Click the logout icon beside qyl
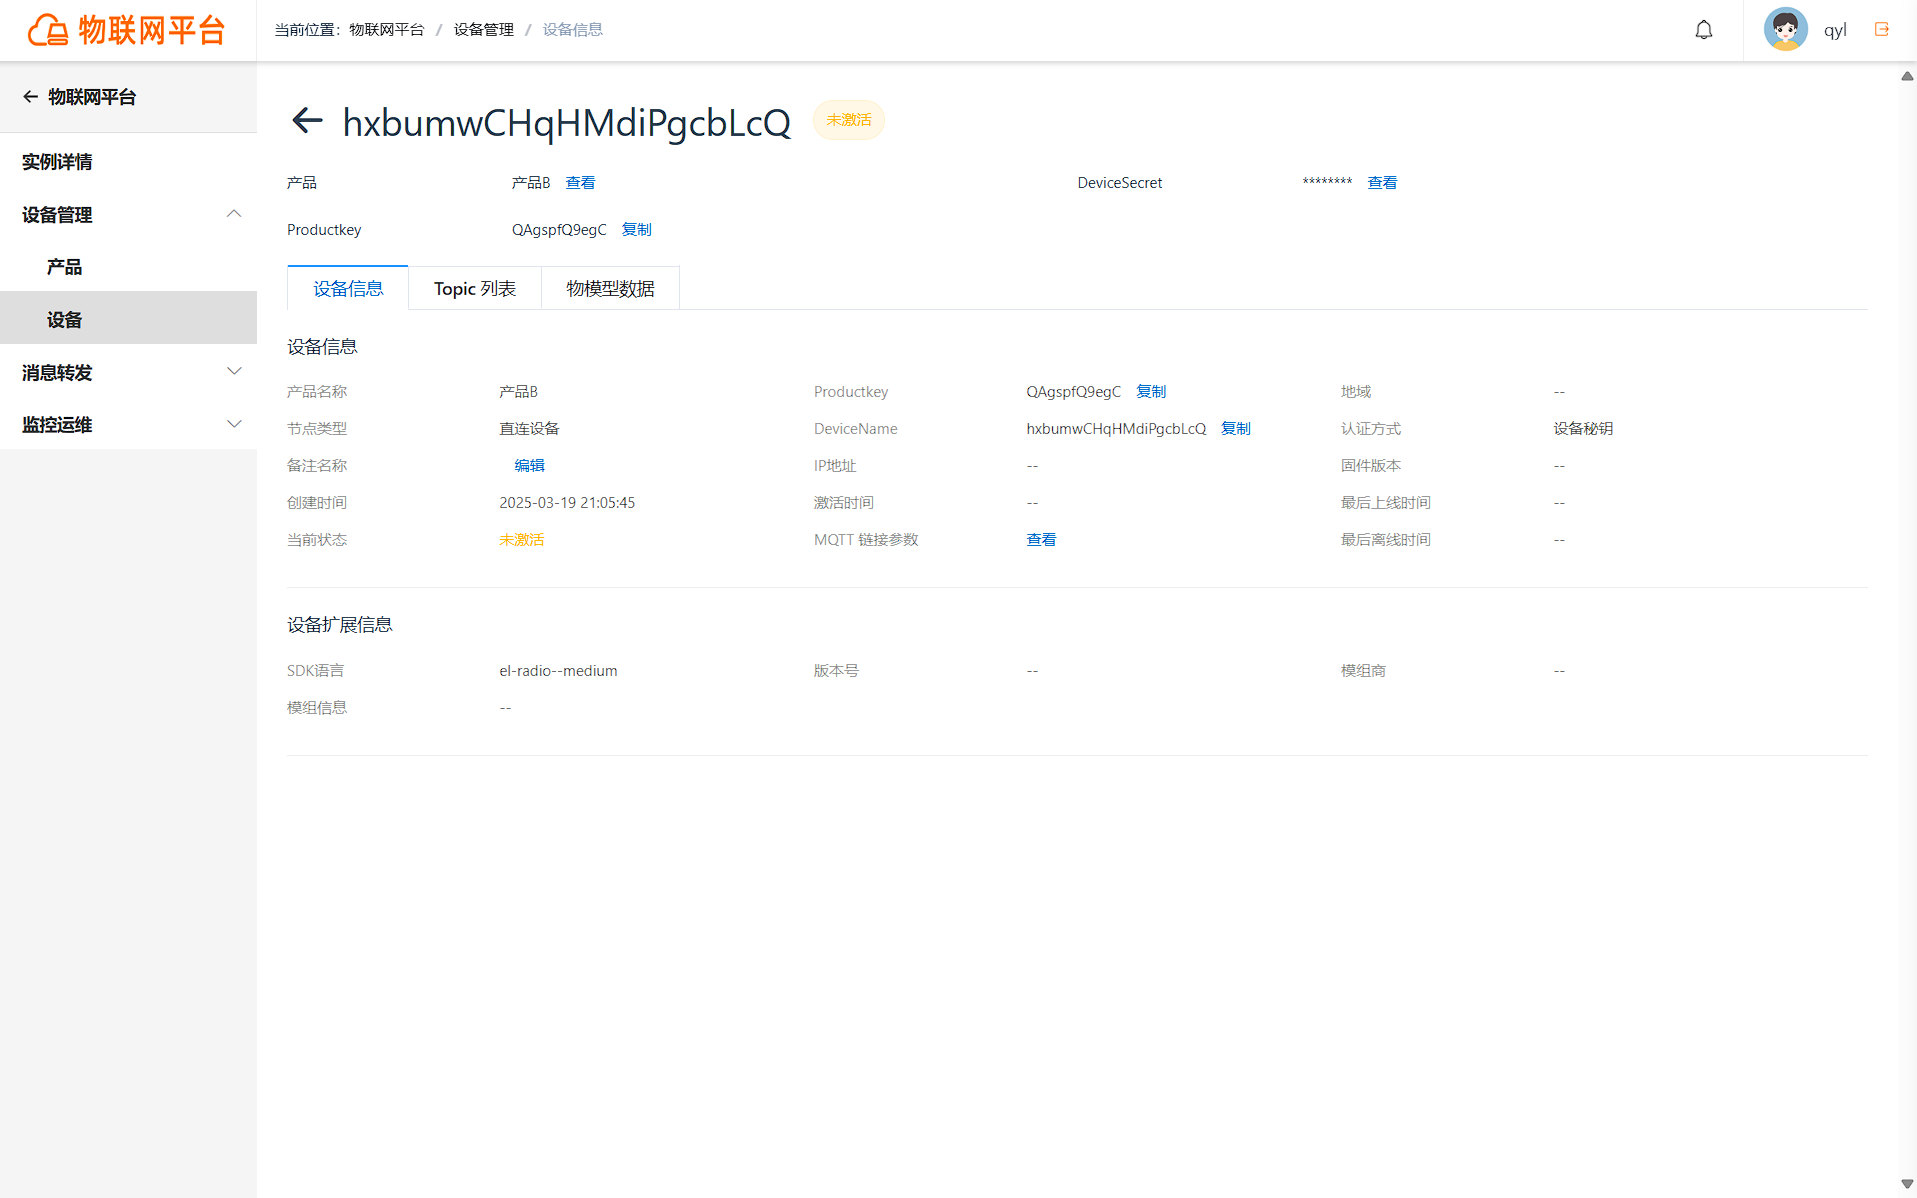 click(1882, 29)
